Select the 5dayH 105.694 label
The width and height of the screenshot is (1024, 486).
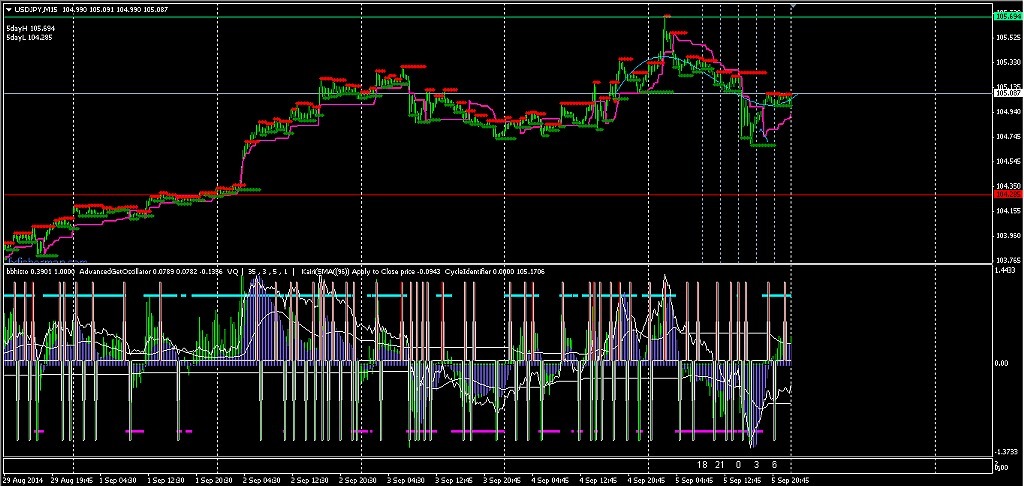pyautogui.click(x=31, y=29)
